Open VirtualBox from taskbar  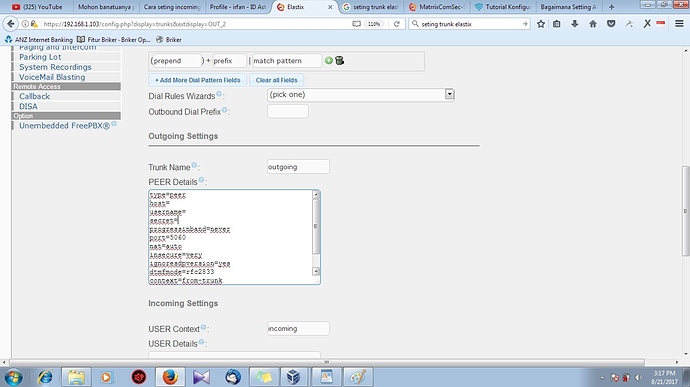point(293,377)
